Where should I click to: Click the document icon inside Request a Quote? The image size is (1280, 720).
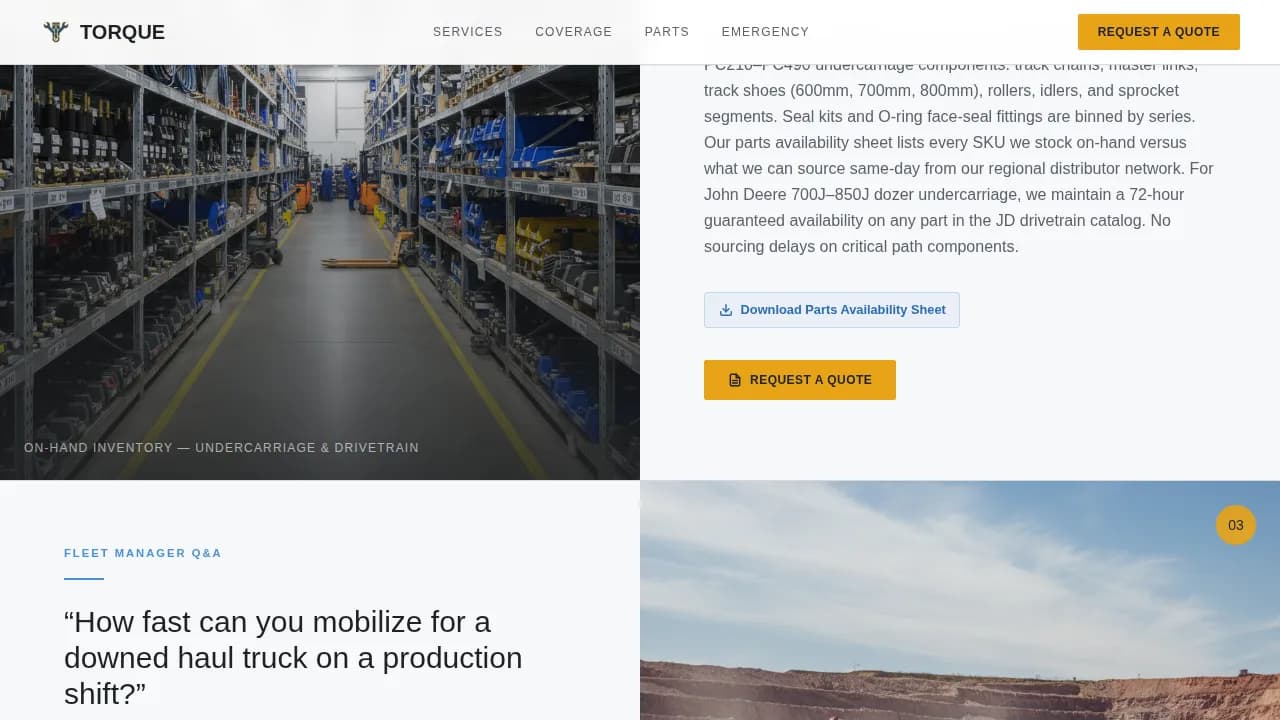point(734,379)
